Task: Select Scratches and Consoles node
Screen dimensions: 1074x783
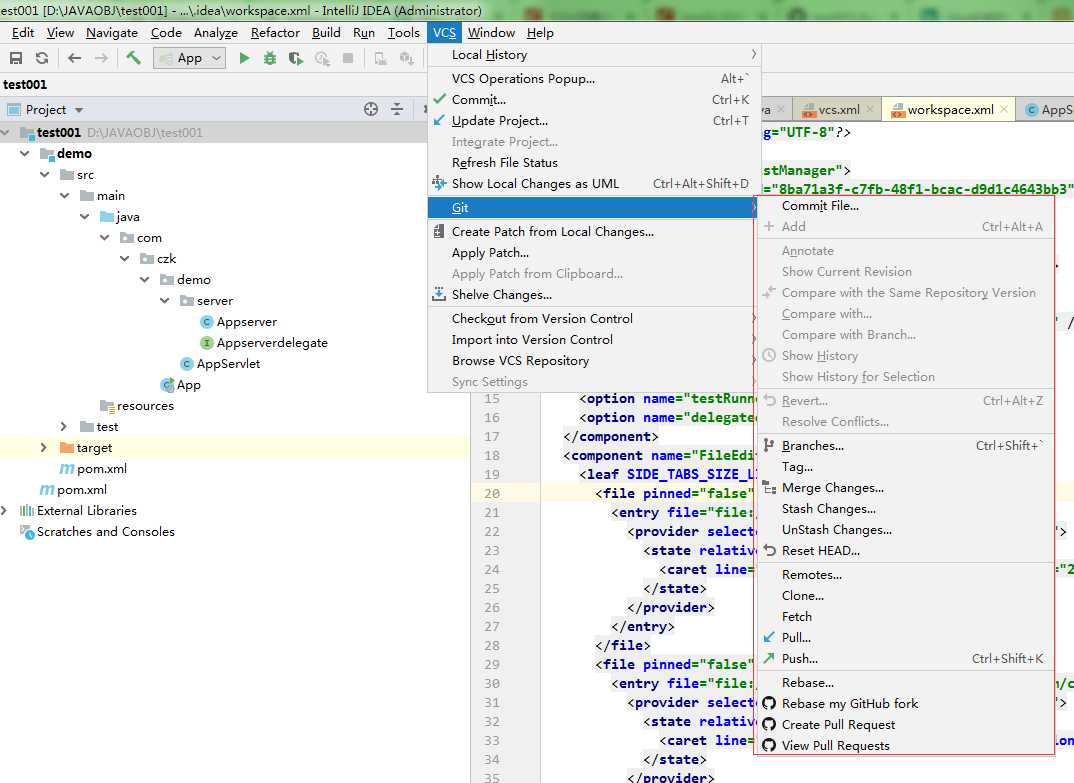Action: click(x=97, y=532)
